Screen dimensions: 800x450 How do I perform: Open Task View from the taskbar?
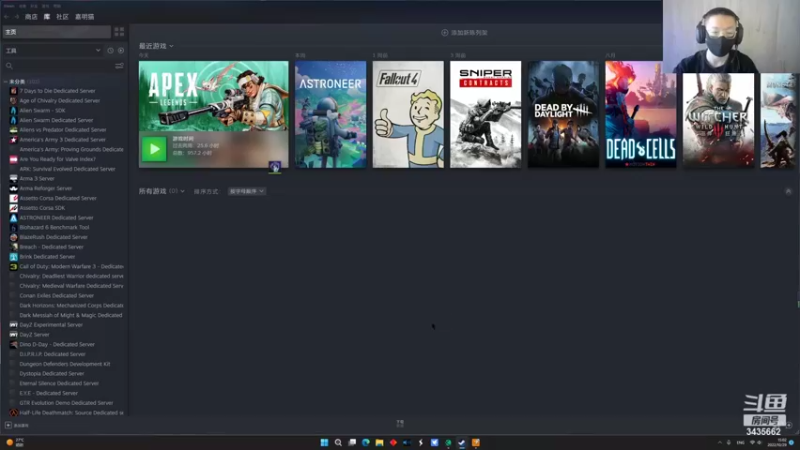(x=352, y=442)
